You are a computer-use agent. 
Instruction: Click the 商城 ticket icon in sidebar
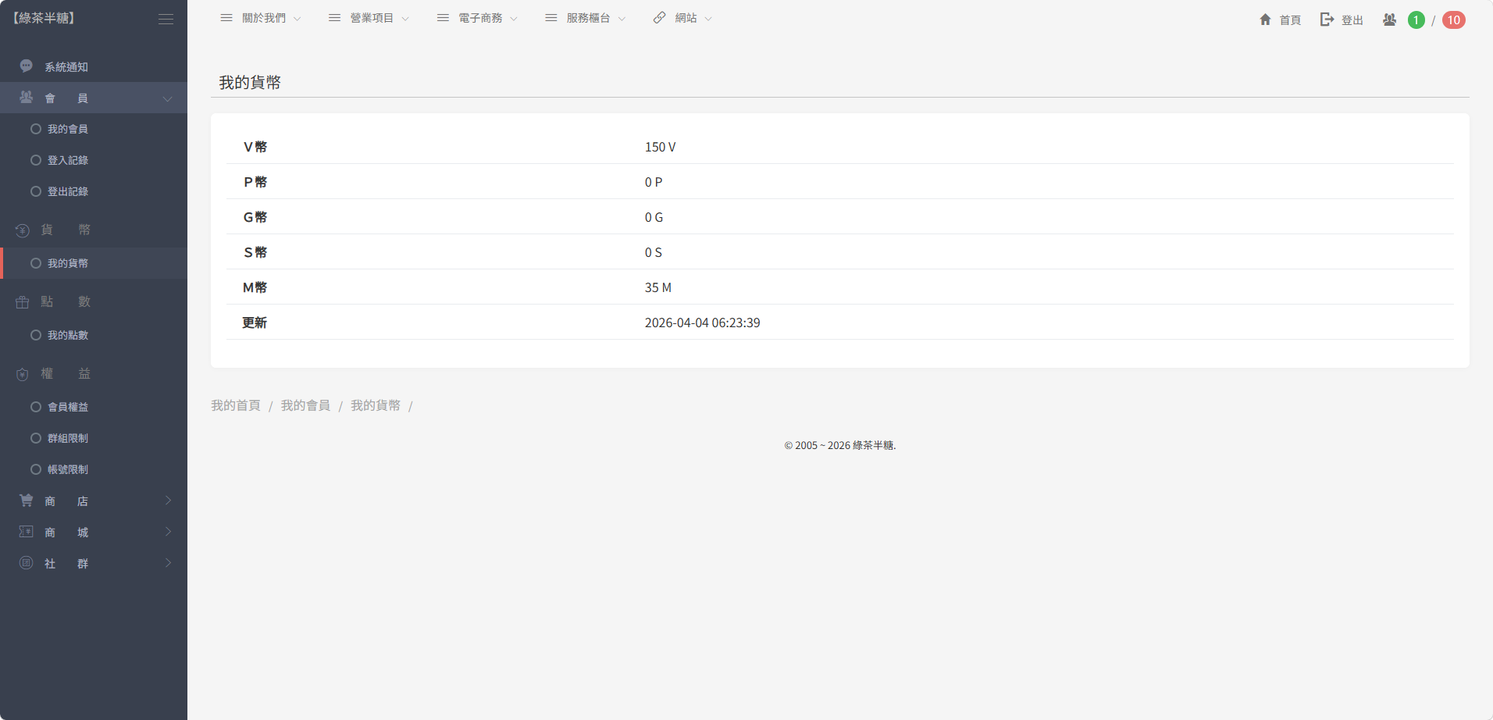tap(26, 532)
